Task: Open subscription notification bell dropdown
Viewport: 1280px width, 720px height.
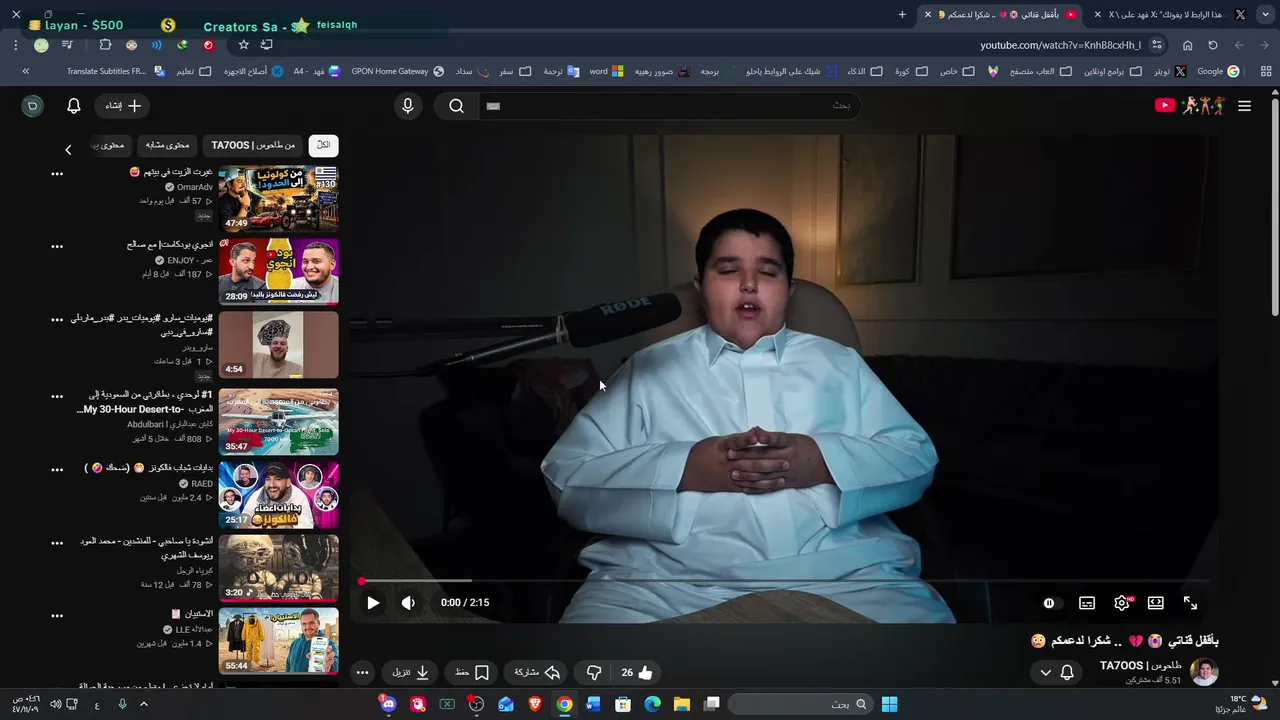Action: (1057, 673)
